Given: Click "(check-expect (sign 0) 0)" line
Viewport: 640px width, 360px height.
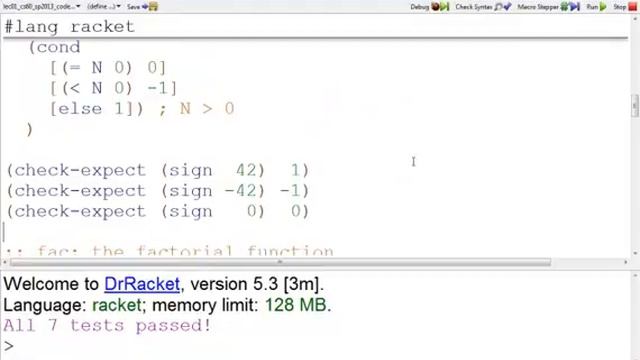Looking at the screenshot, I should [x=158, y=211].
